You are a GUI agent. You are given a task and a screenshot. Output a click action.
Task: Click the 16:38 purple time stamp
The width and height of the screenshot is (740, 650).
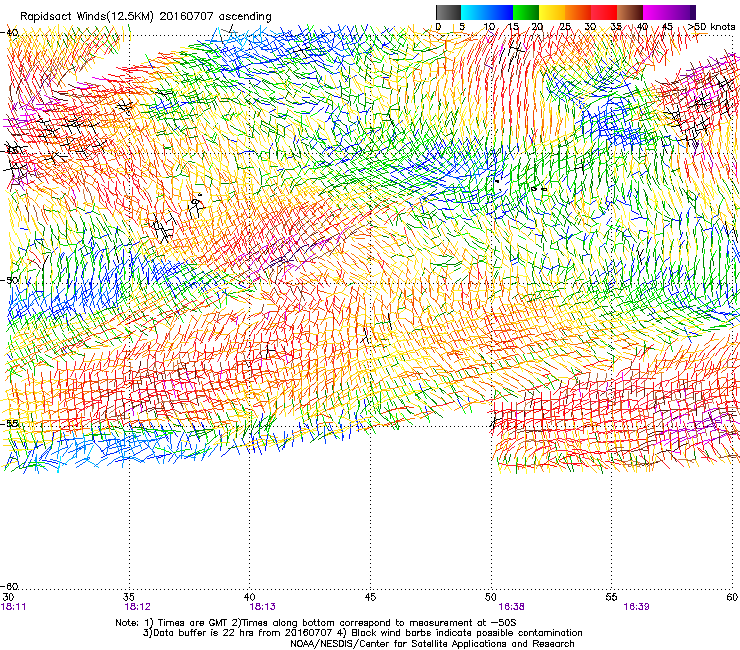512,607
